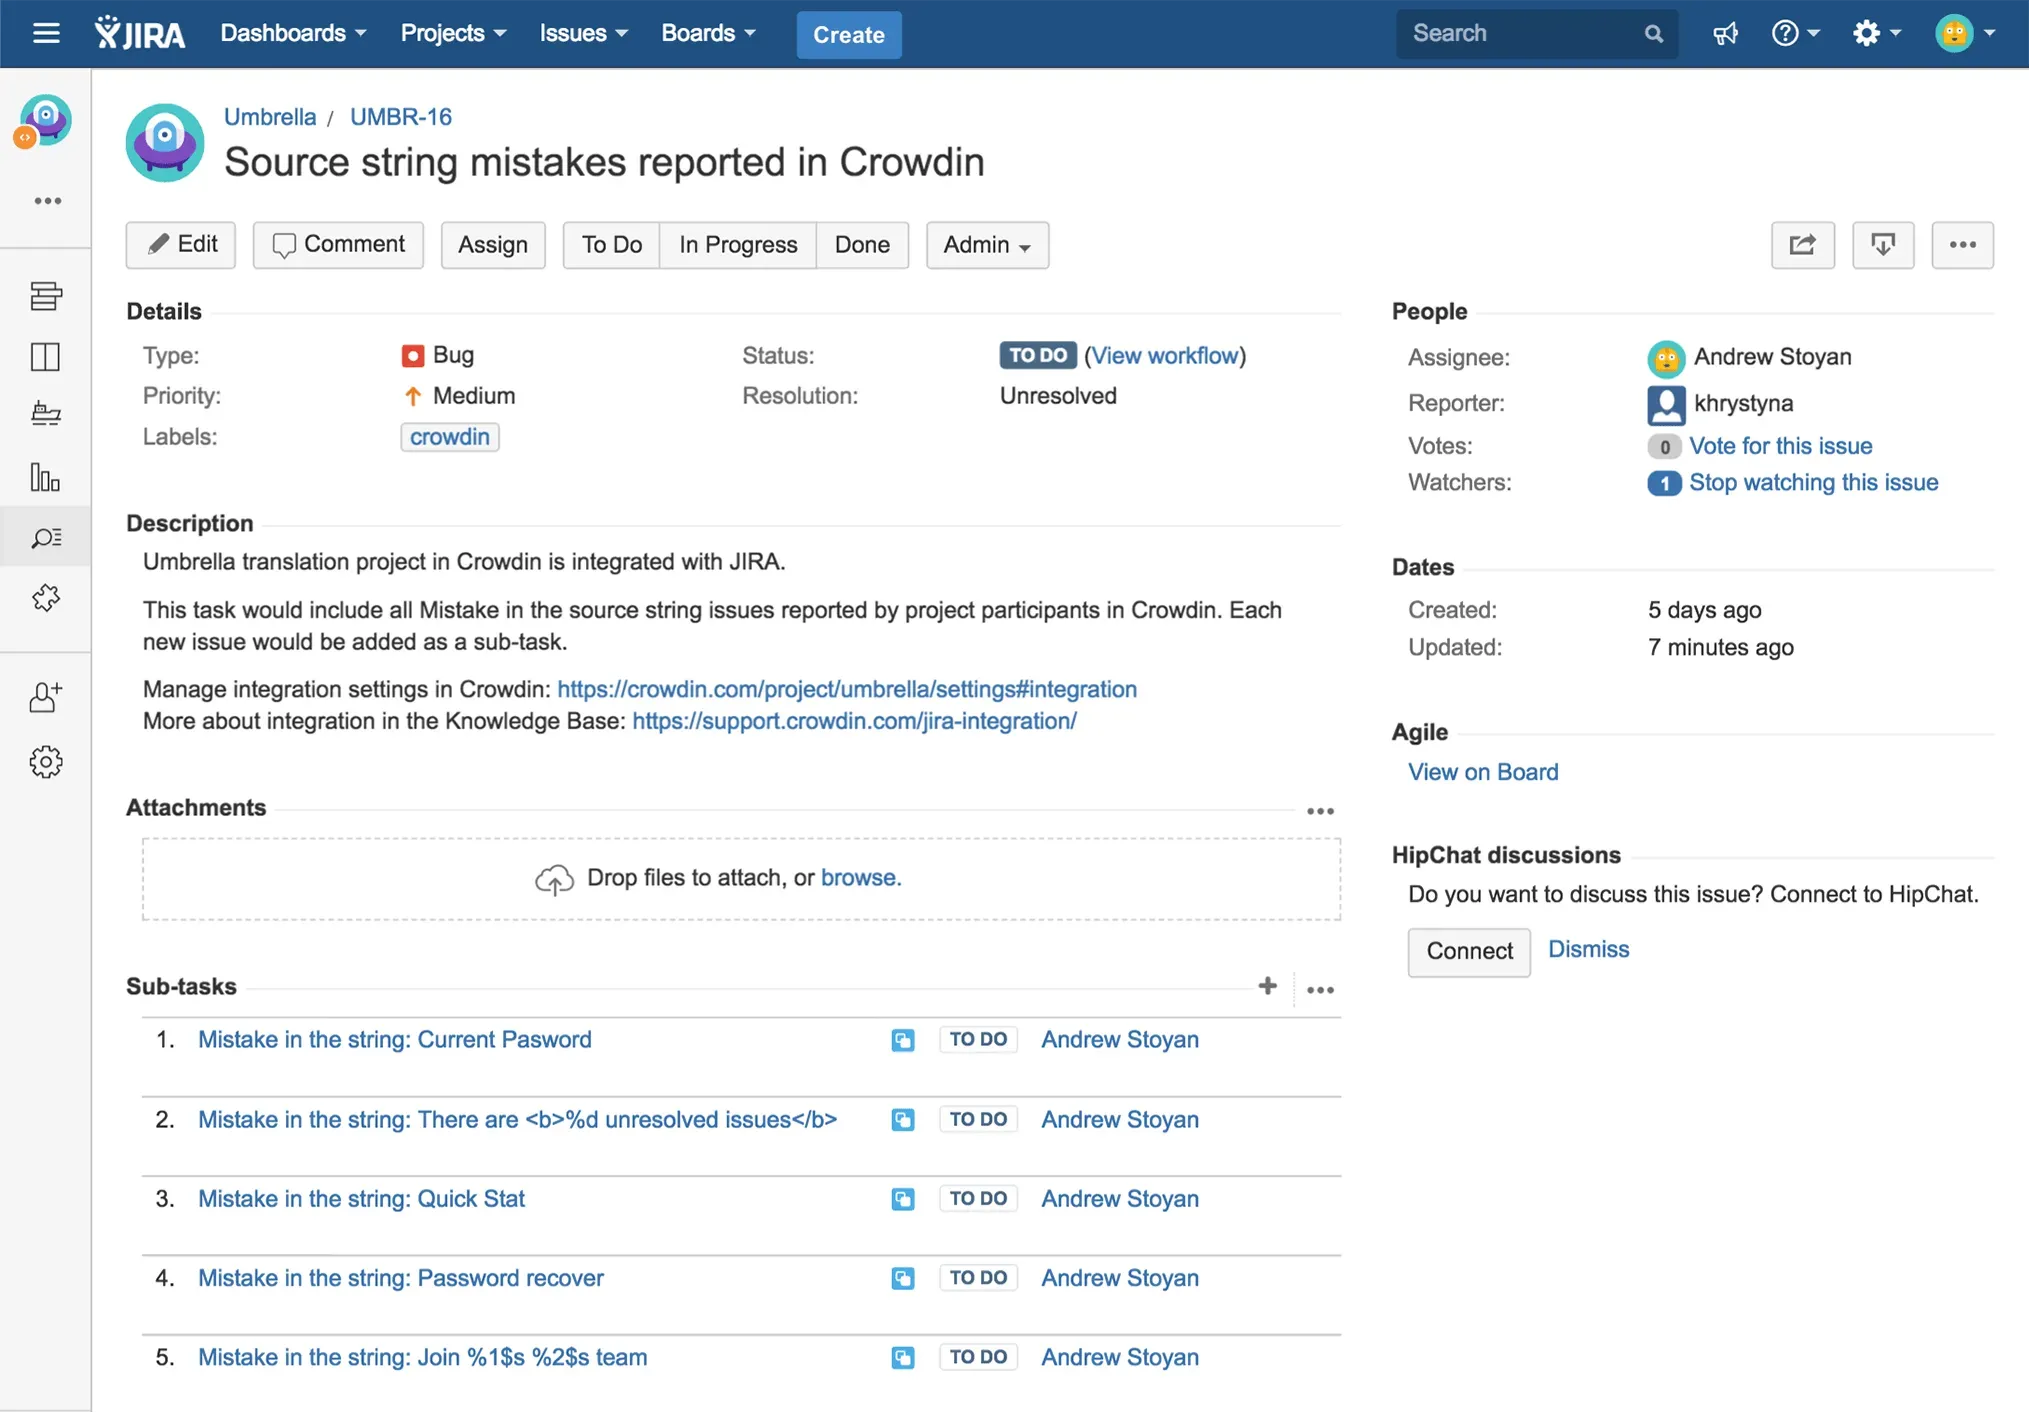Open sub-task Mistake in the string: Quick Stat
The width and height of the screenshot is (2029, 1412).
coord(361,1198)
